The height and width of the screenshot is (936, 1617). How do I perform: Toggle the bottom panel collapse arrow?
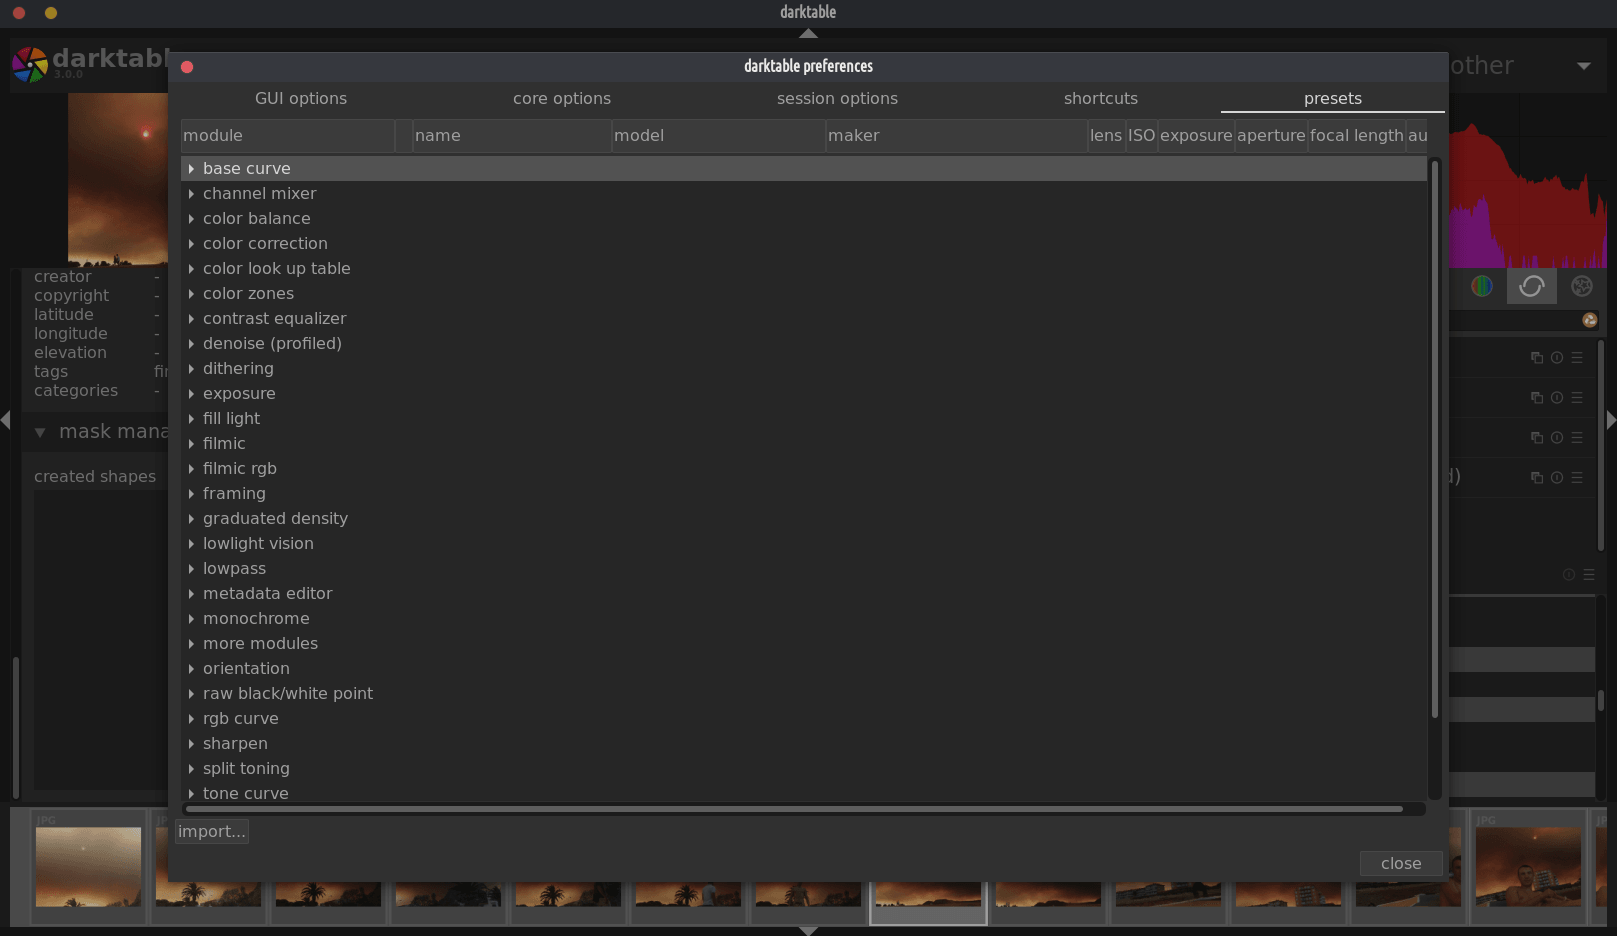[808, 930]
